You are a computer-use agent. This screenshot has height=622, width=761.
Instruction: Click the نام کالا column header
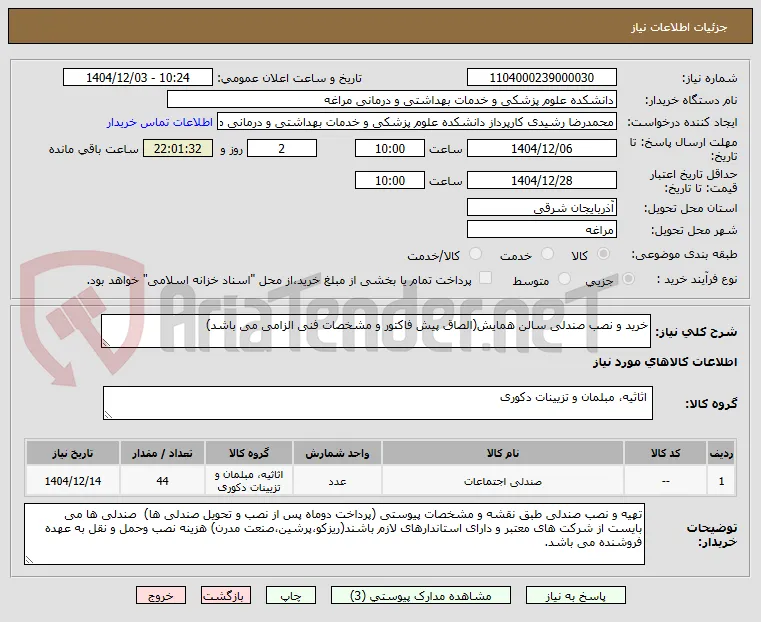pyautogui.click(x=503, y=453)
